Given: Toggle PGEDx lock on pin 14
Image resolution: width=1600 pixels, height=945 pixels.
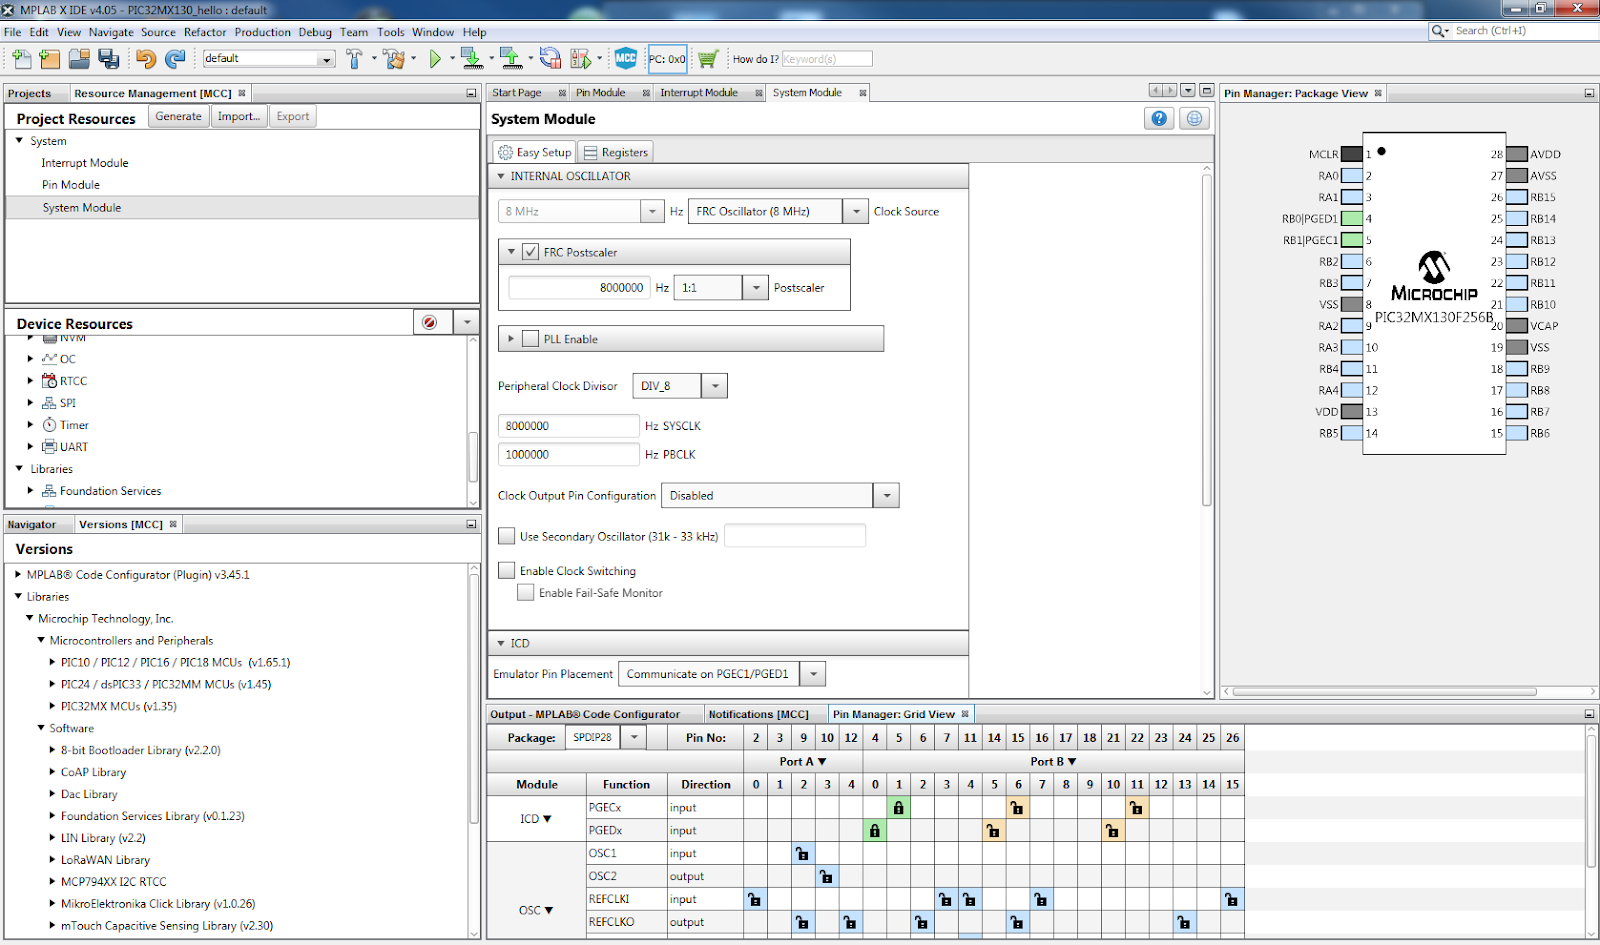Looking at the screenshot, I should coord(994,831).
